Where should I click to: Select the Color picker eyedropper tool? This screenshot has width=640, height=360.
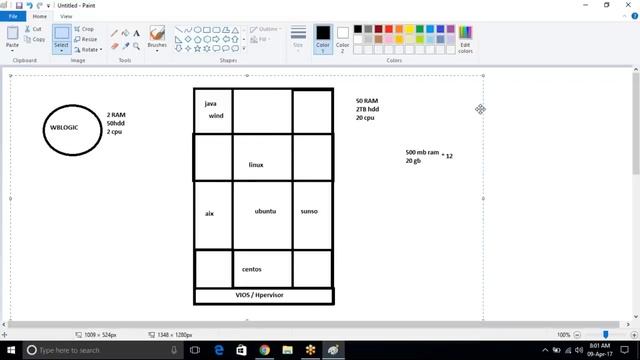click(x=126, y=46)
